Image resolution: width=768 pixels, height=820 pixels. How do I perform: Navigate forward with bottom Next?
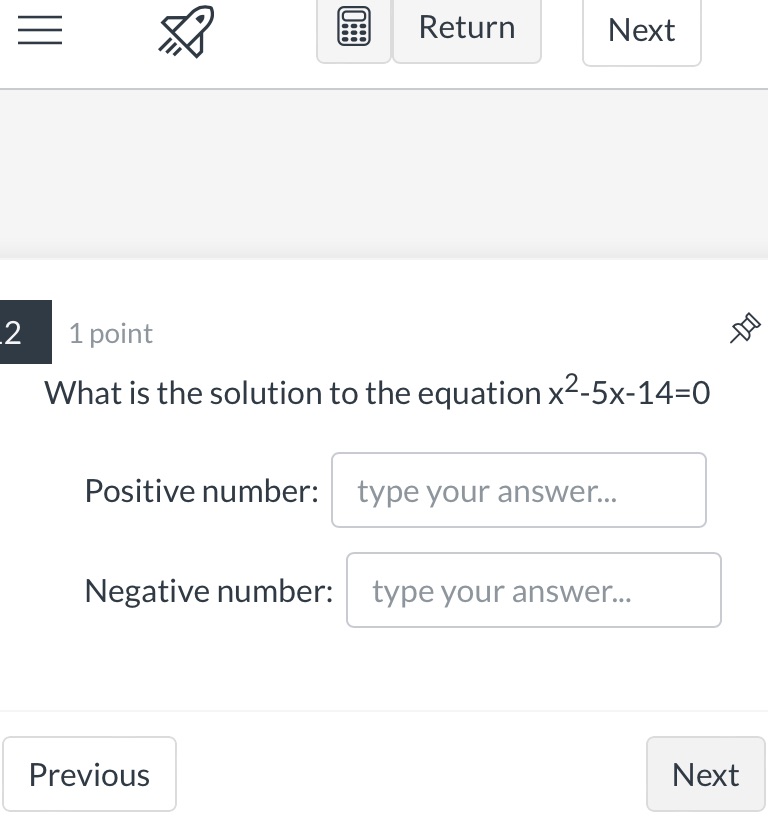[x=705, y=773]
